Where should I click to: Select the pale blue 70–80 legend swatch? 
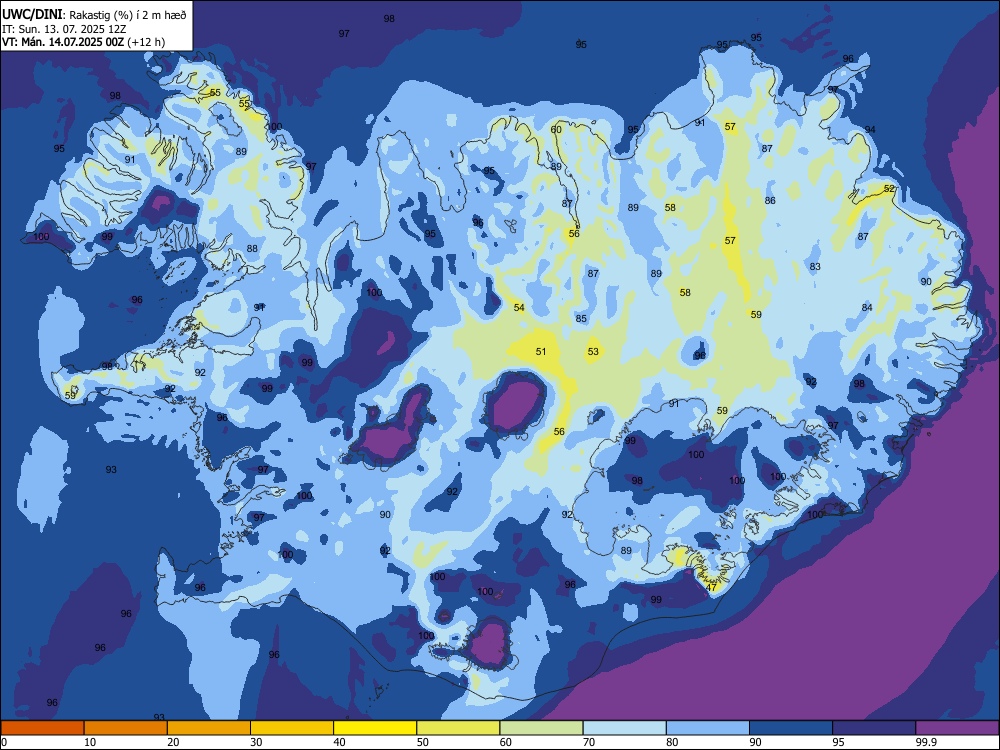[624, 728]
